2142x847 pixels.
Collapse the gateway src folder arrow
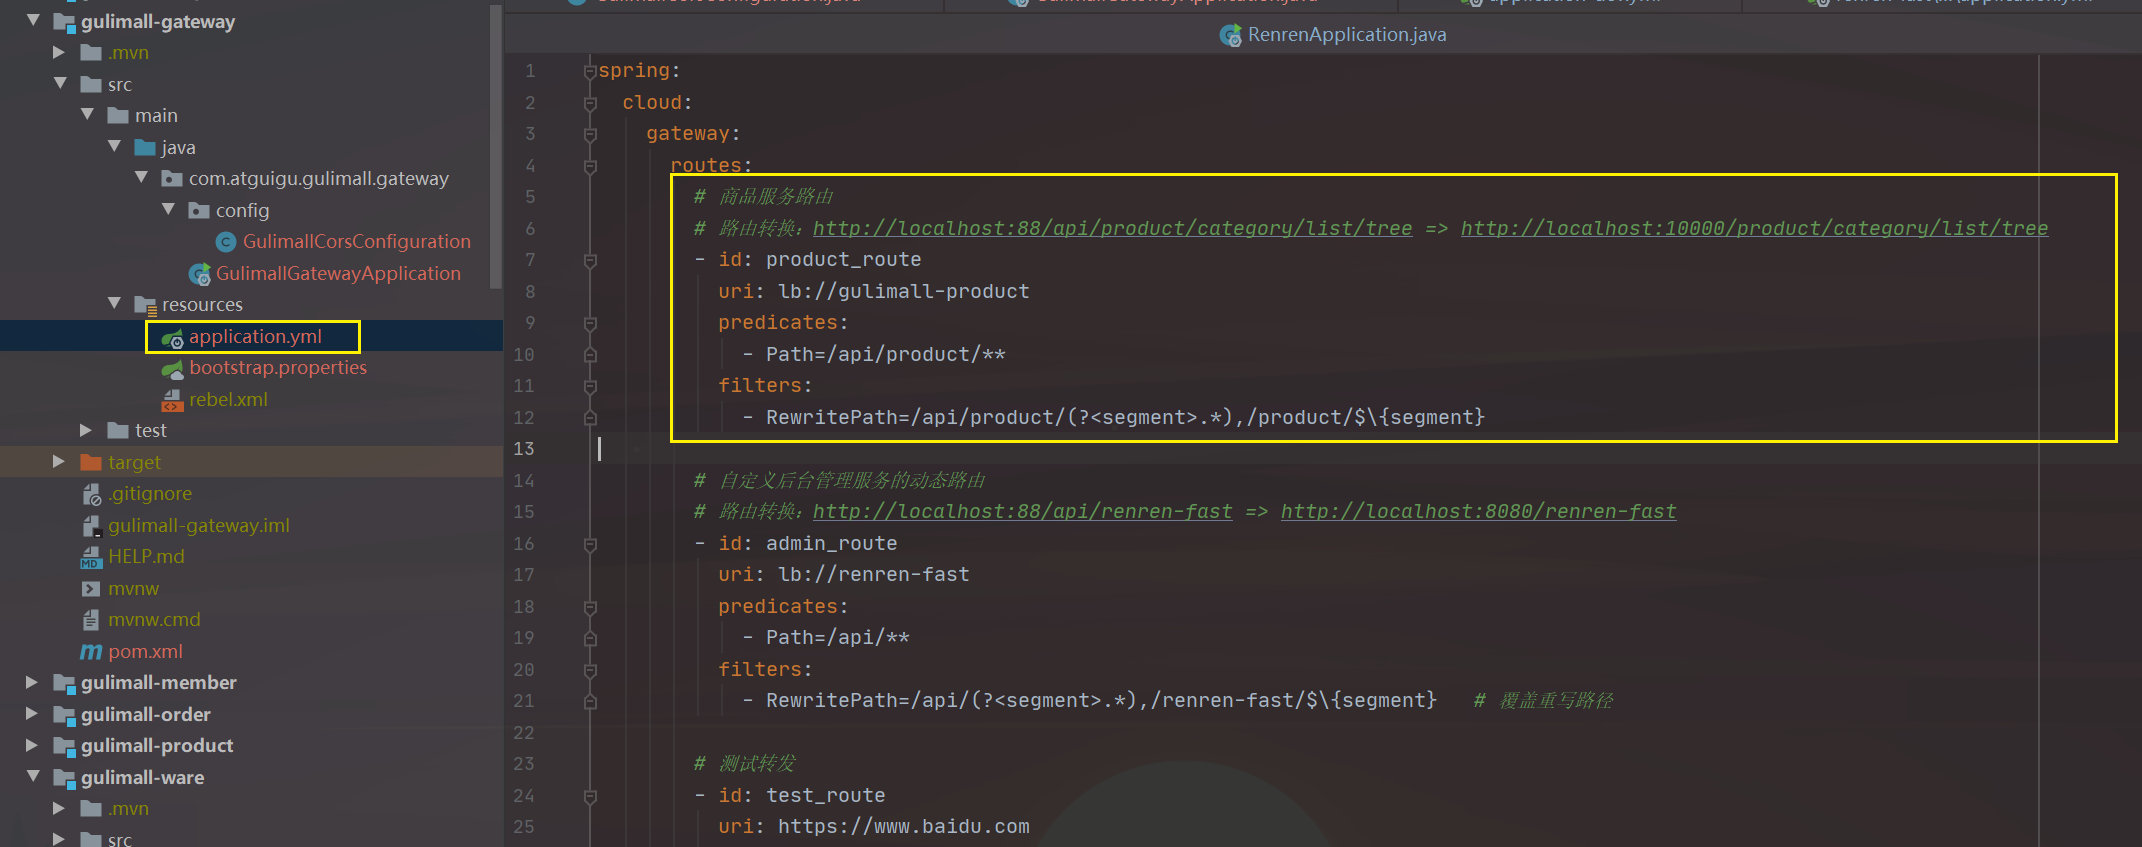pyautogui.click(x=60, y=84)
